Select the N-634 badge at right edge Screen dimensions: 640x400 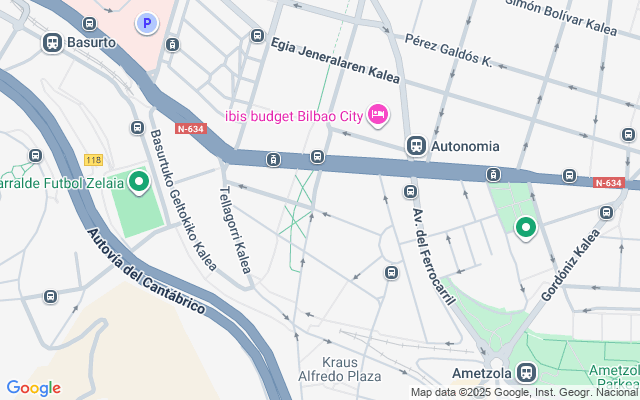(609, 183)
